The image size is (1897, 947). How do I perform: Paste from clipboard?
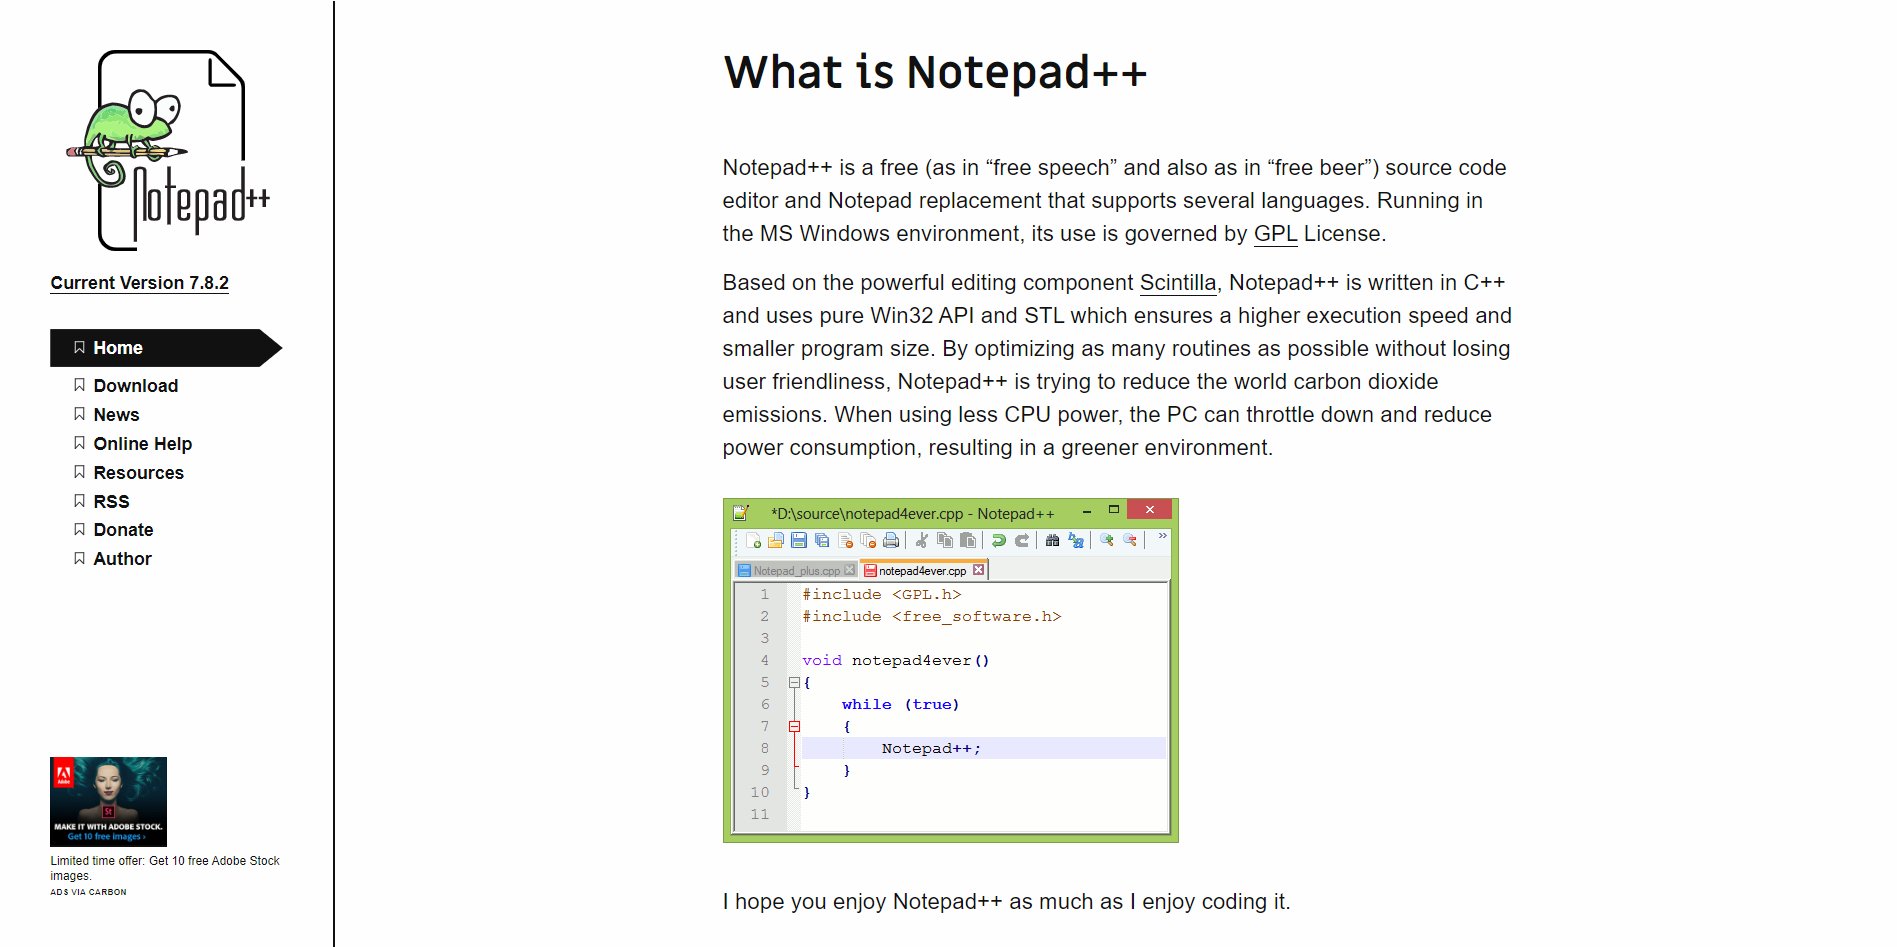968,541
